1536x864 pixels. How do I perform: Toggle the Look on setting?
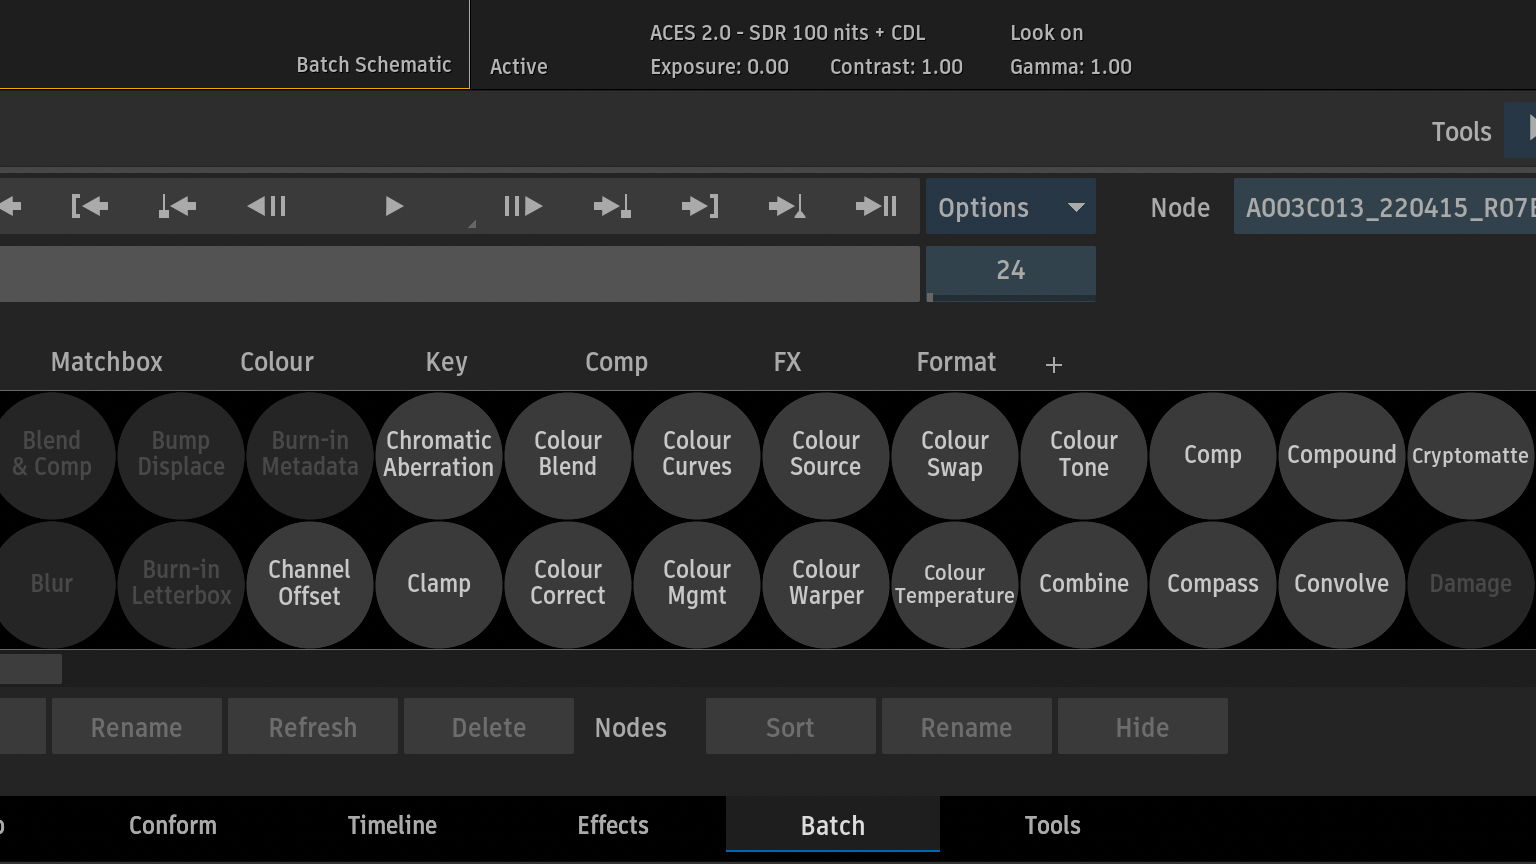(1046, 33)
